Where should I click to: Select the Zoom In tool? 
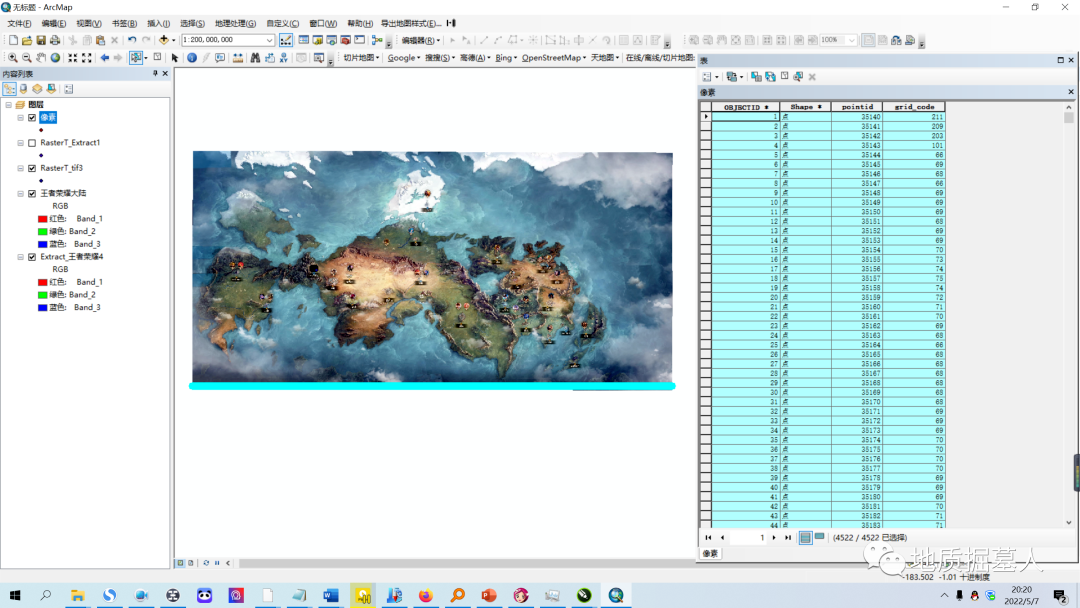pos(12,58)
